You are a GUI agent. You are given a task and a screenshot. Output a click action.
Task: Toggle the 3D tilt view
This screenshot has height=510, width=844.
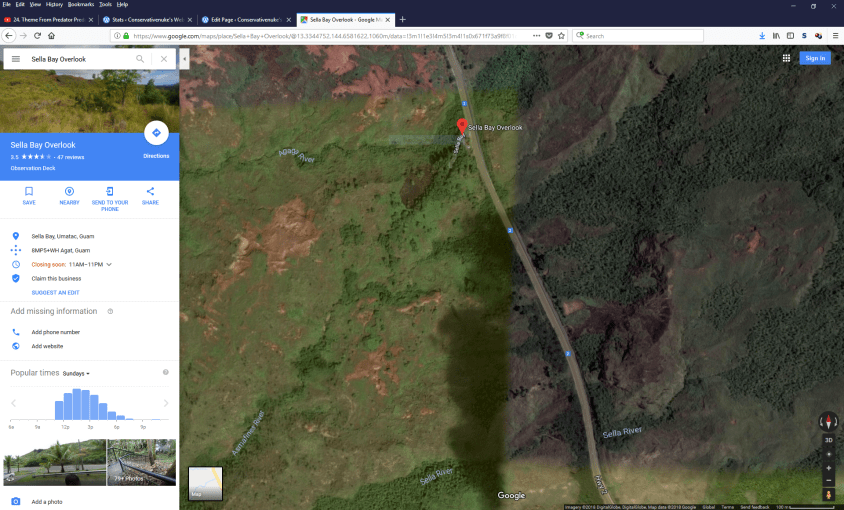tap(828, 440)
